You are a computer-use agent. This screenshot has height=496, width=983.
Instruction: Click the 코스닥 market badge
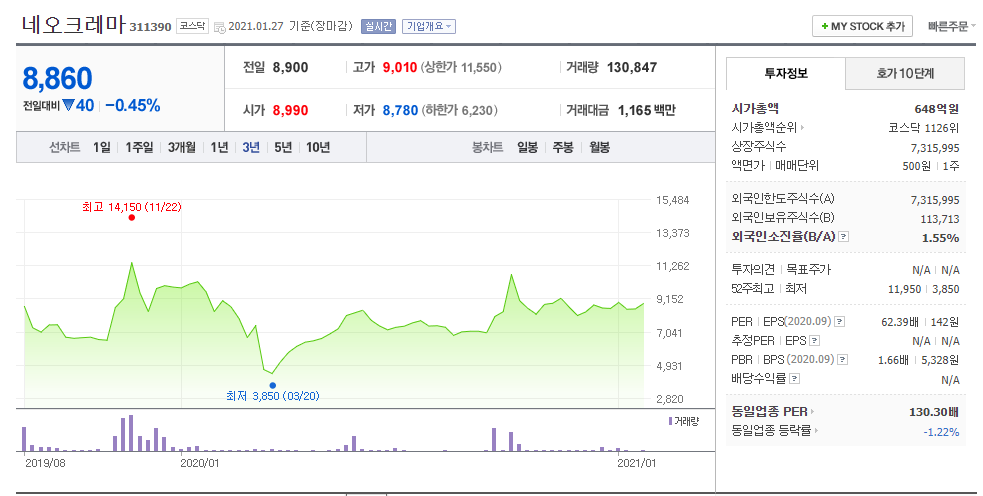coord(192,26)
